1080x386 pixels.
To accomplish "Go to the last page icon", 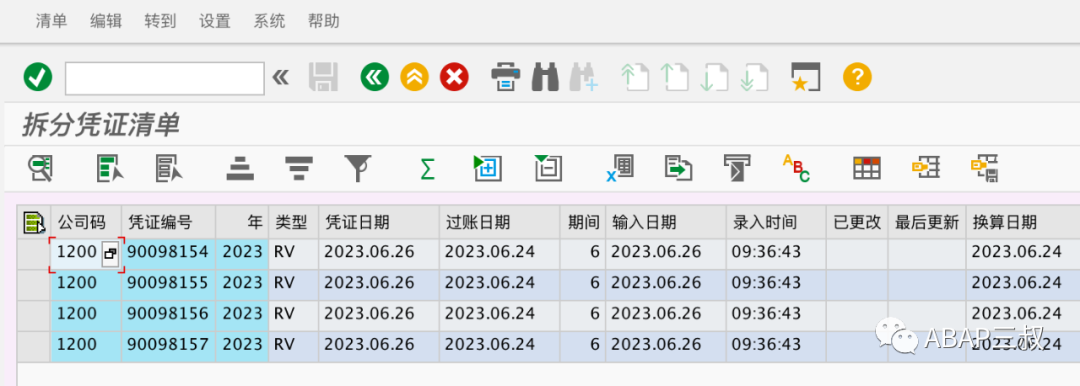I will 754,77.
